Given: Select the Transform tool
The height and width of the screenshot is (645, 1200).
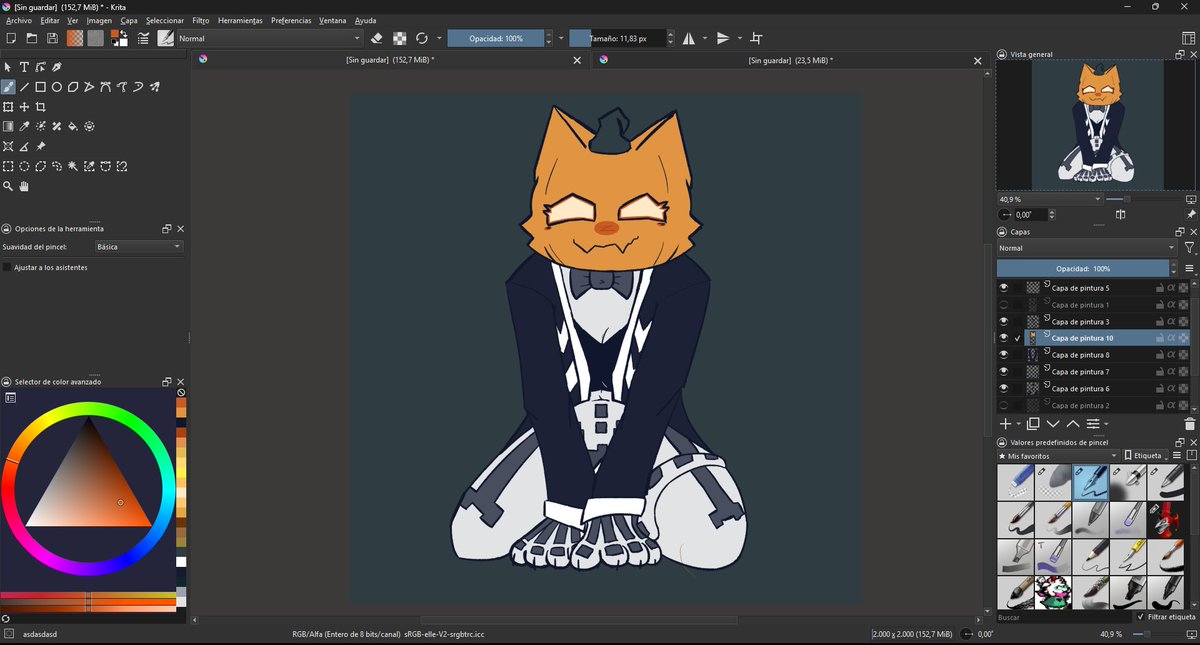Looking at the screenshot, I should pyautogui.click(x=8, y=107).
